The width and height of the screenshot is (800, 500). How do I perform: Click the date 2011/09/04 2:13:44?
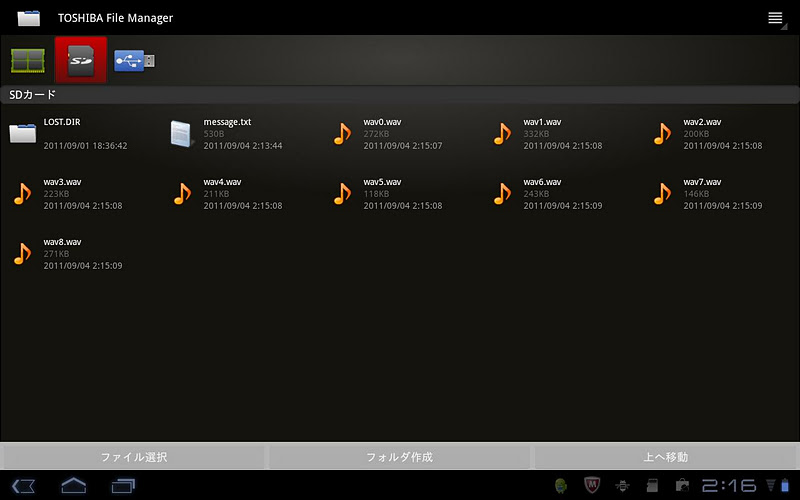[243, 146]
